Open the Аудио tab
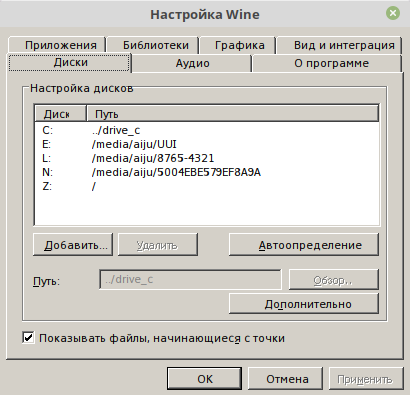The height and width of the screenshot is (395, 410). (192, 63)
